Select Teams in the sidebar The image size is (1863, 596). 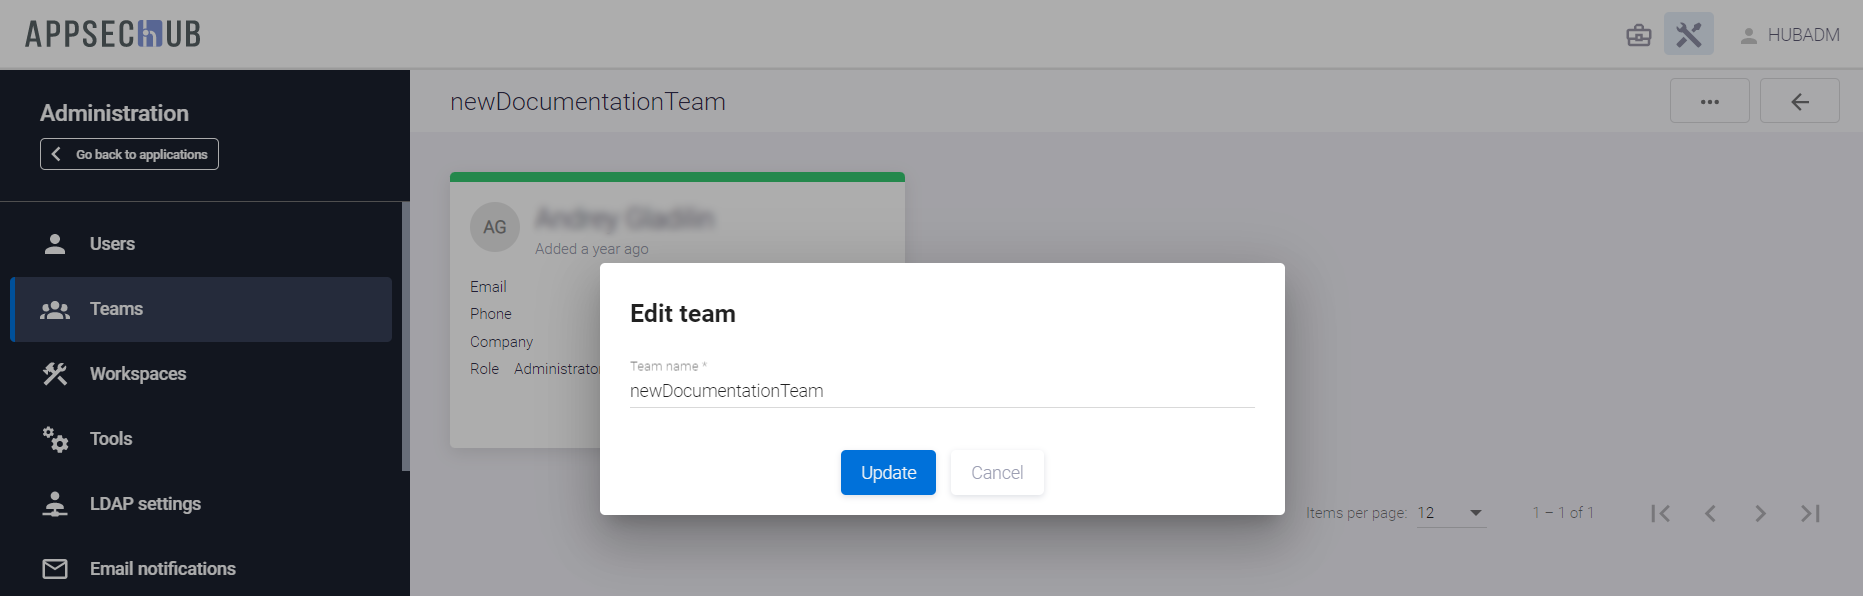[x=116, y=309]
